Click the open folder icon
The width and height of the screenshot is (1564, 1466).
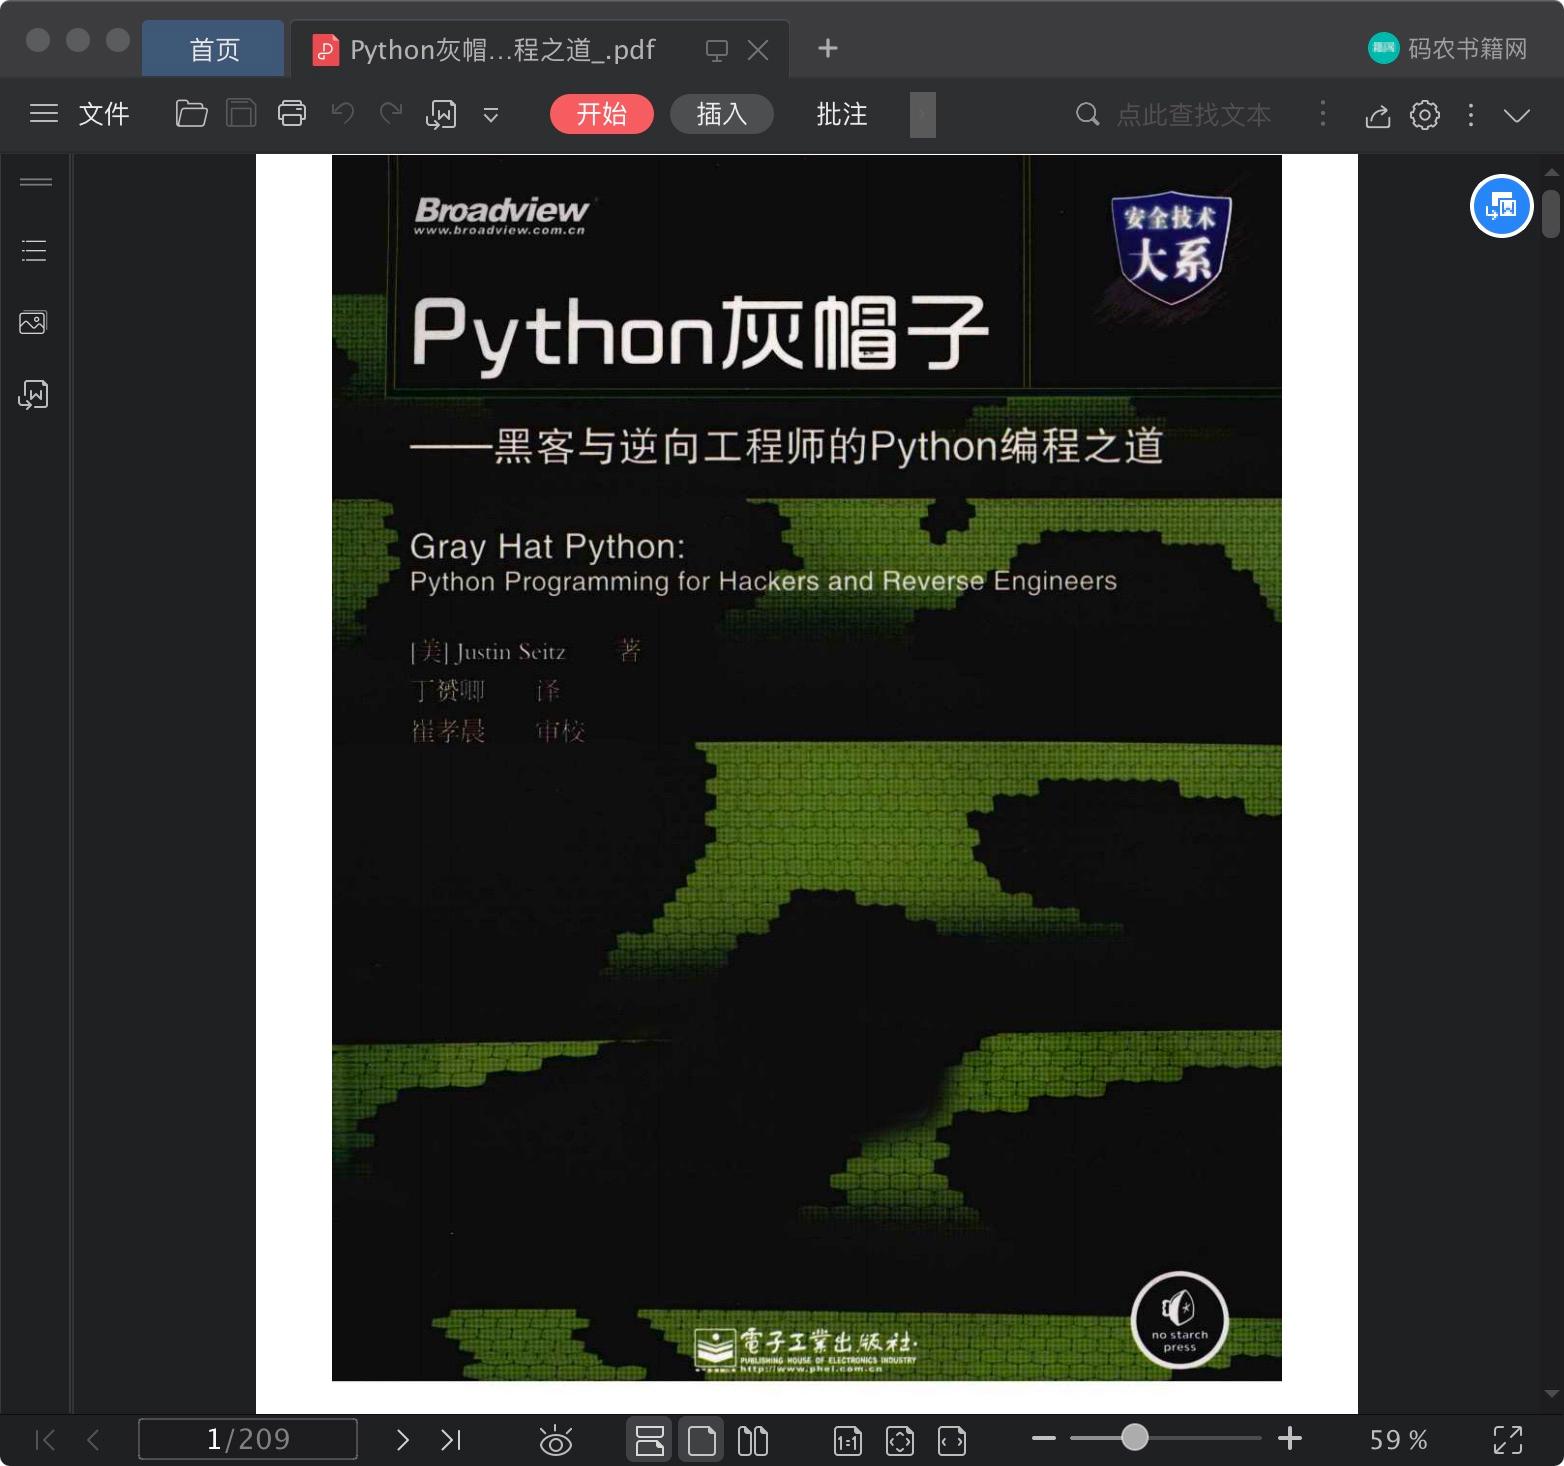191,114
